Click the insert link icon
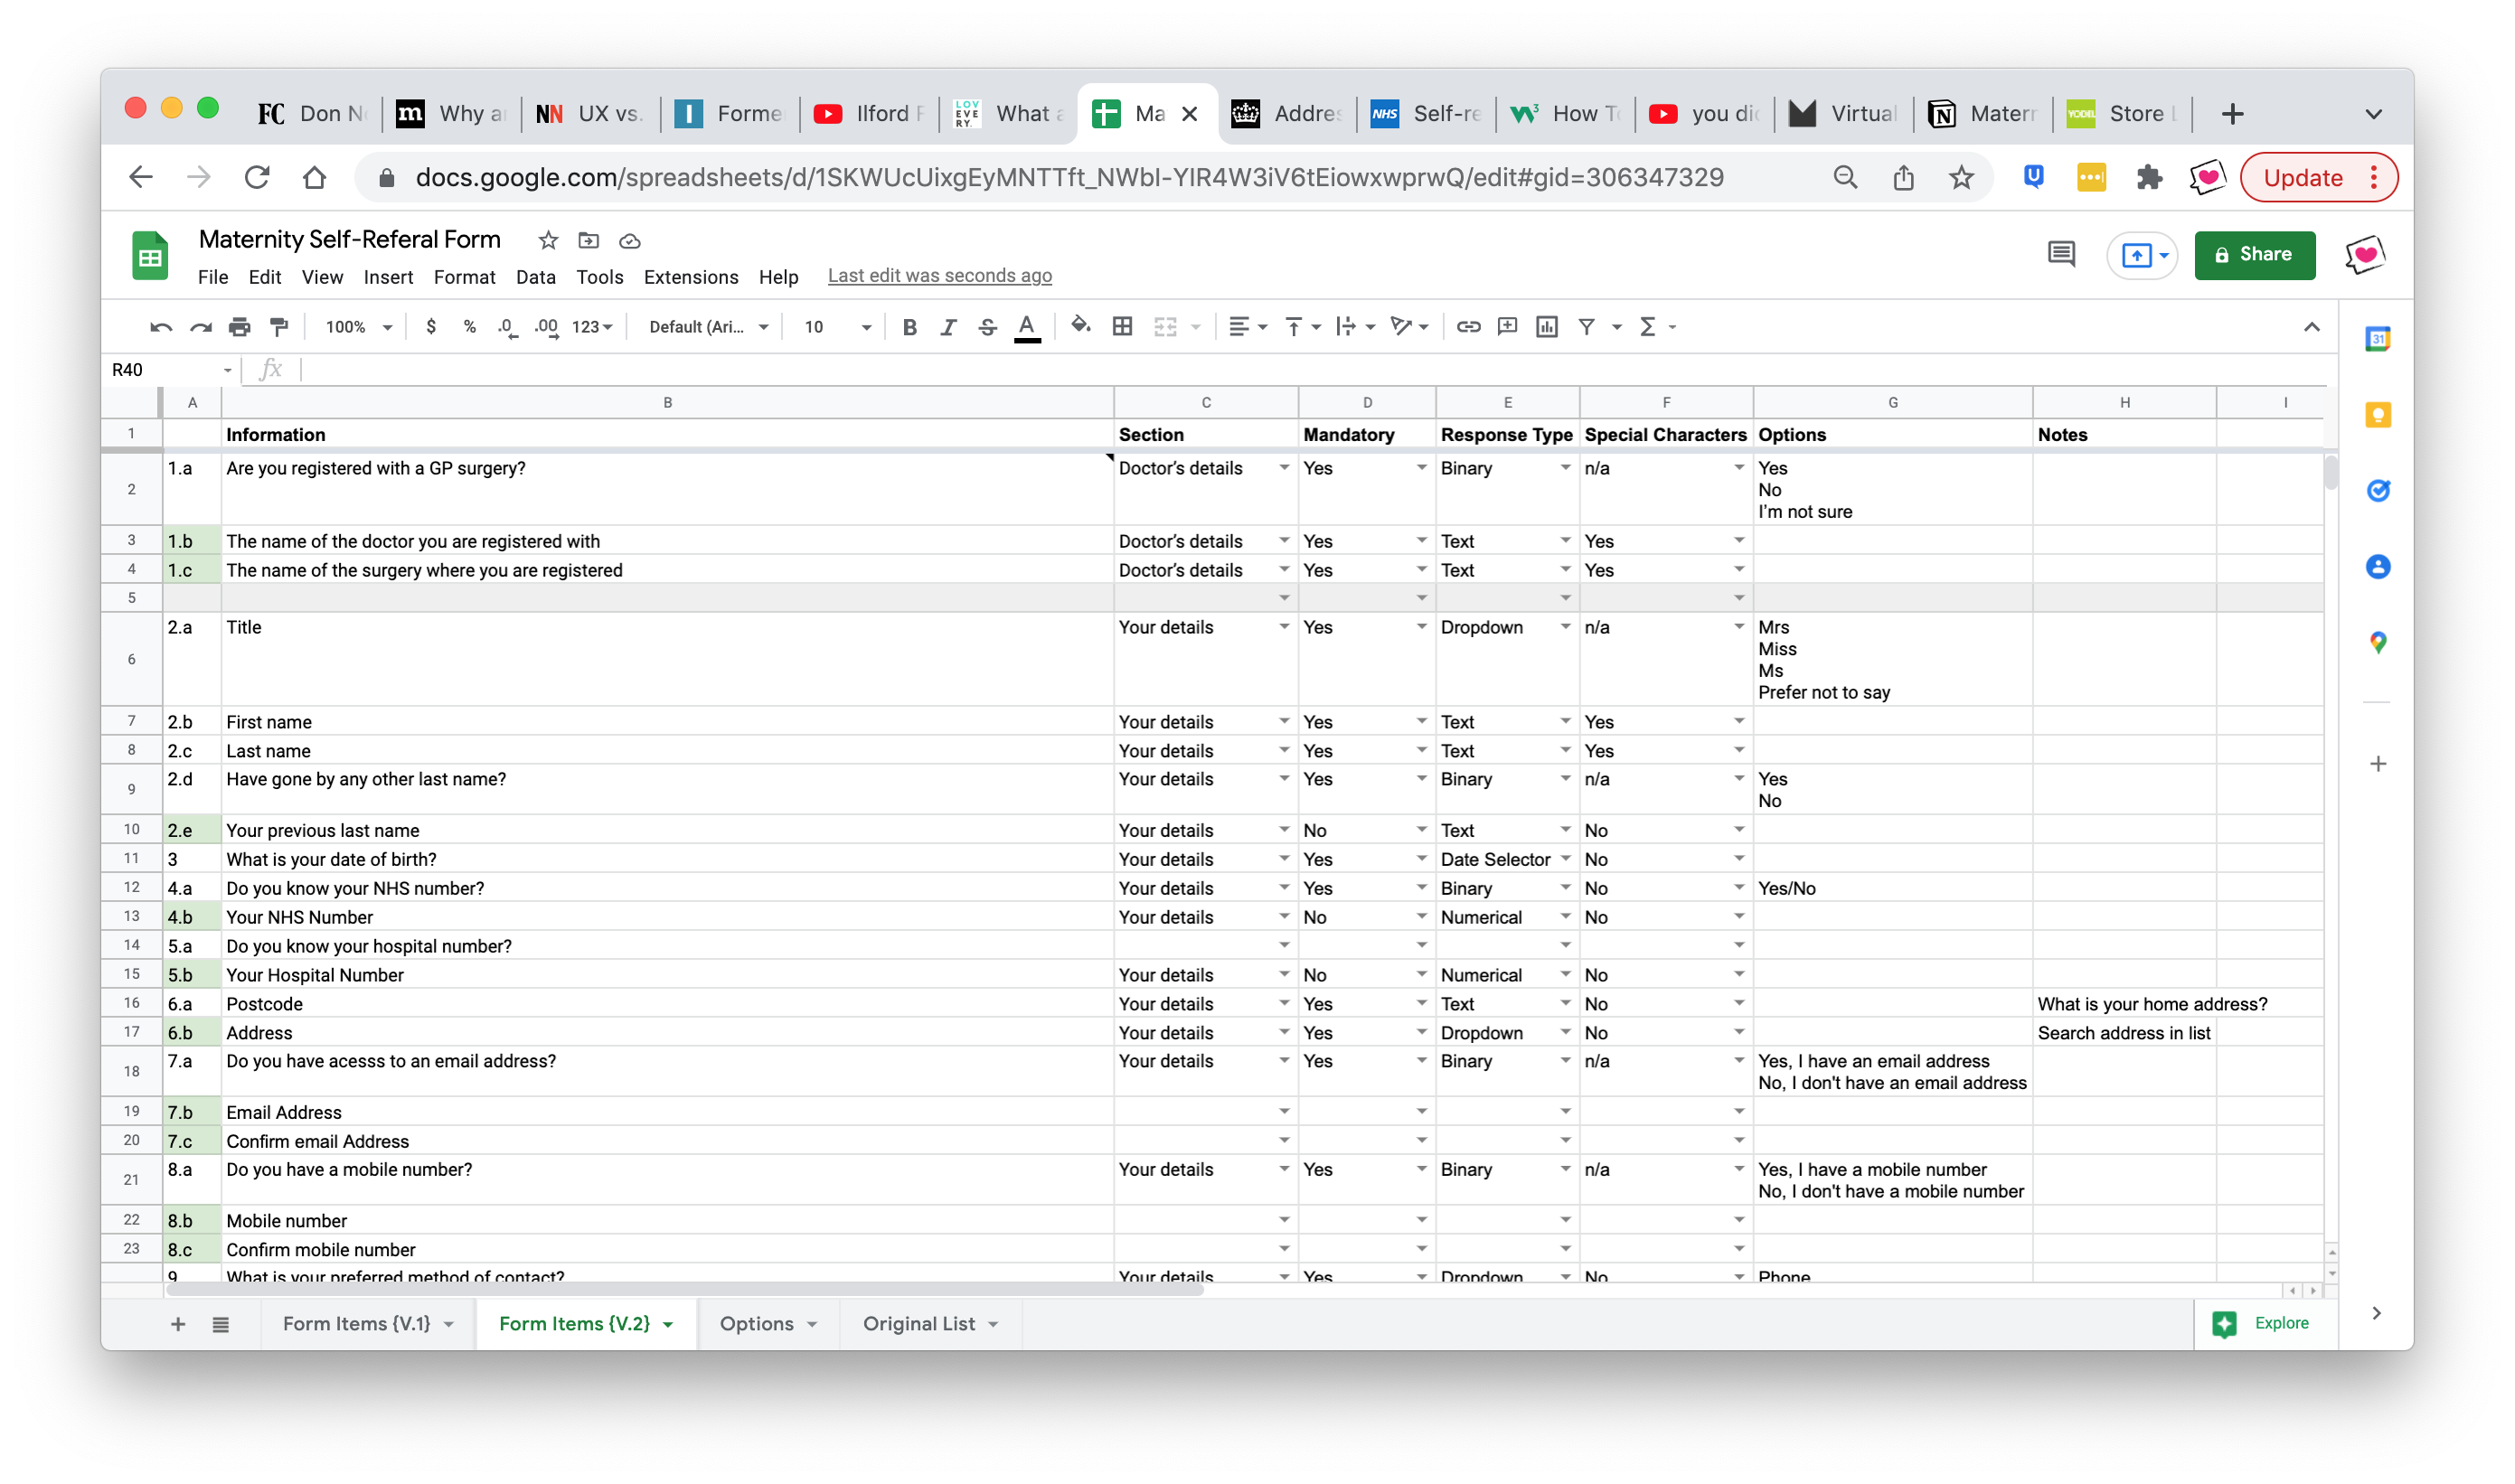Image resolution: width=2515 pixels, height=1484 pixels. point(1467,327)
